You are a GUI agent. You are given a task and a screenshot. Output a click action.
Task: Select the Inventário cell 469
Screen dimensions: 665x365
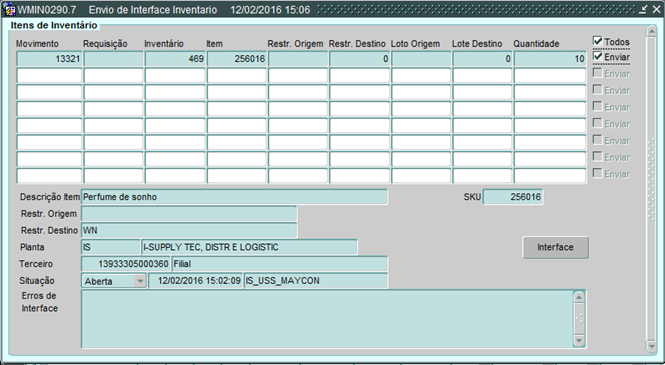175,59
